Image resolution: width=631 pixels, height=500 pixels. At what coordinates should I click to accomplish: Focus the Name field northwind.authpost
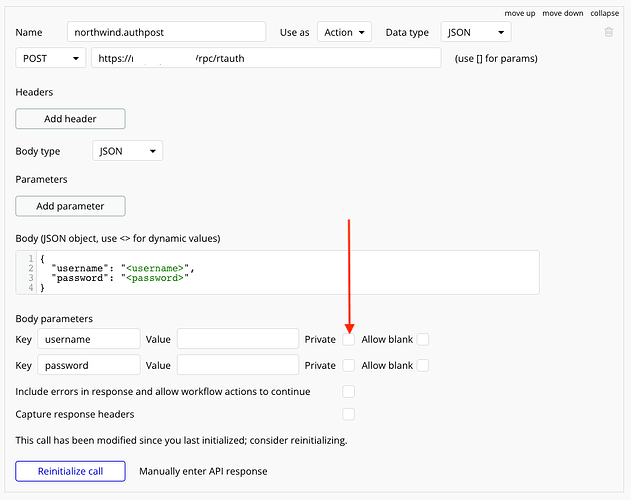click(x=167, y=32)
